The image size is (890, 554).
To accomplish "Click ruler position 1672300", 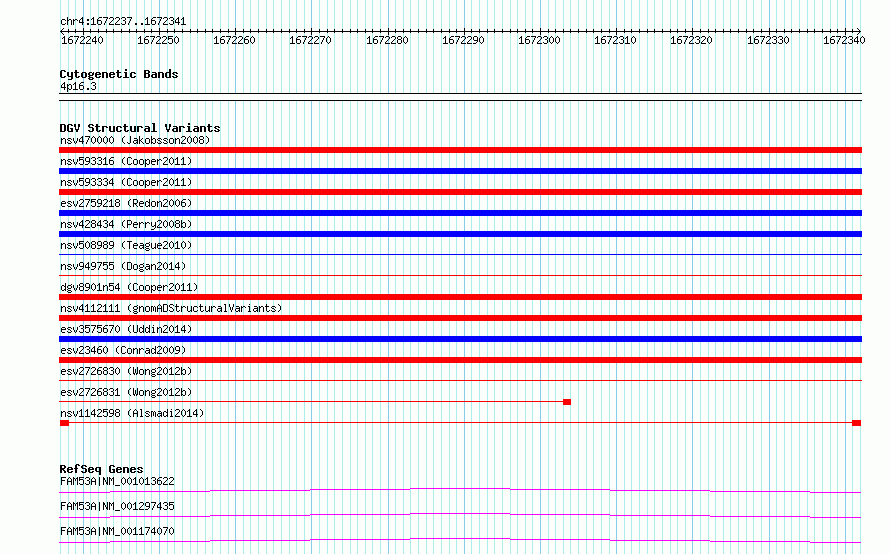I will click(x=539, y=40).
